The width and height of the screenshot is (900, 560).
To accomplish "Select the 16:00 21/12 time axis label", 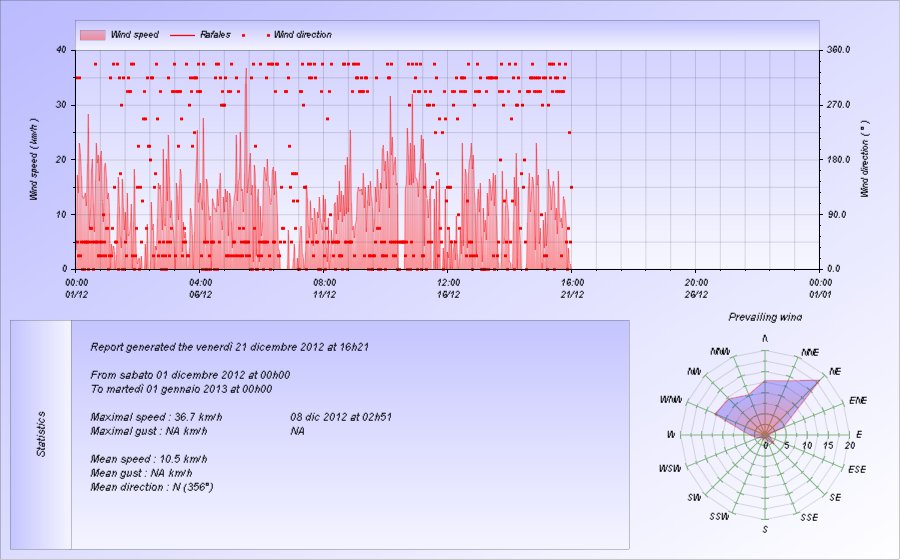I will (572, 289).
